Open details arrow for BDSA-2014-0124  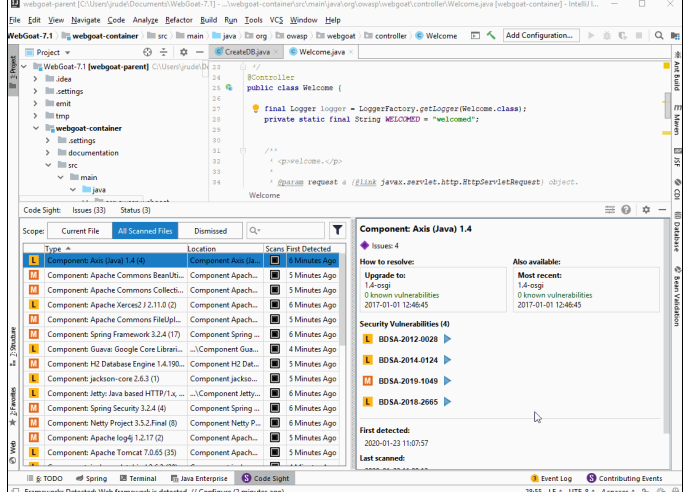tap(448, 360)
